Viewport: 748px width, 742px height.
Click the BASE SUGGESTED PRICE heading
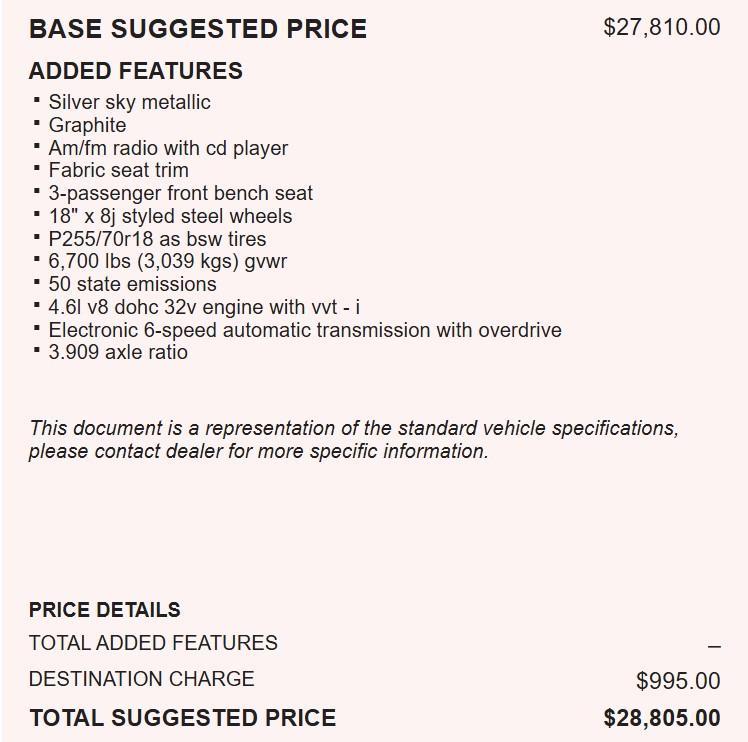tap(198, 29)
